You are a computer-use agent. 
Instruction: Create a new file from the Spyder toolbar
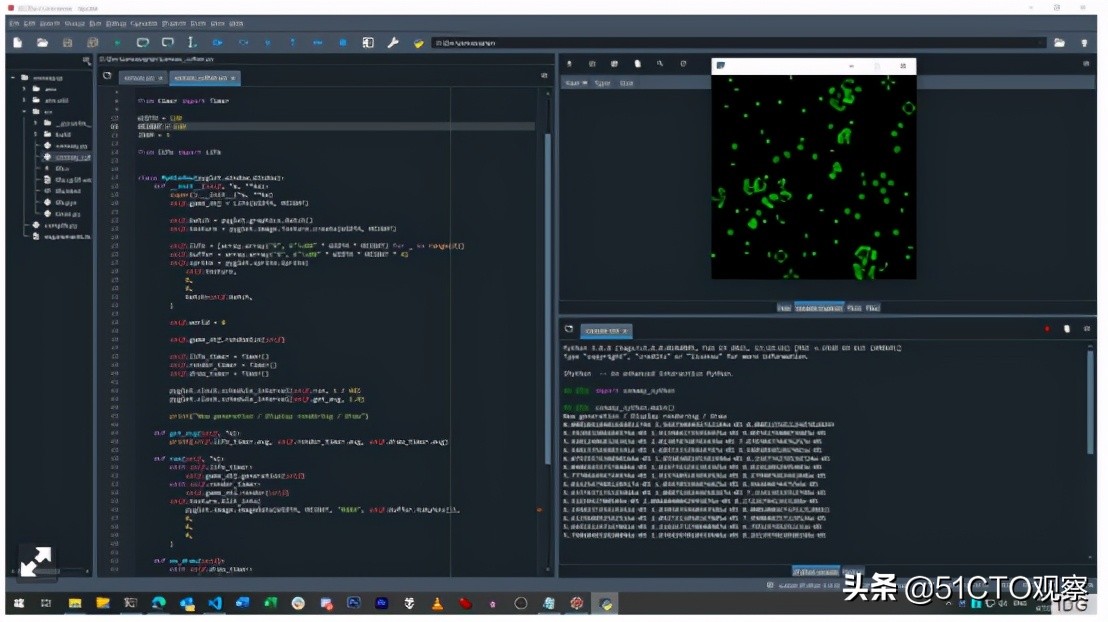pyautogui.click(x=18, y=43)
